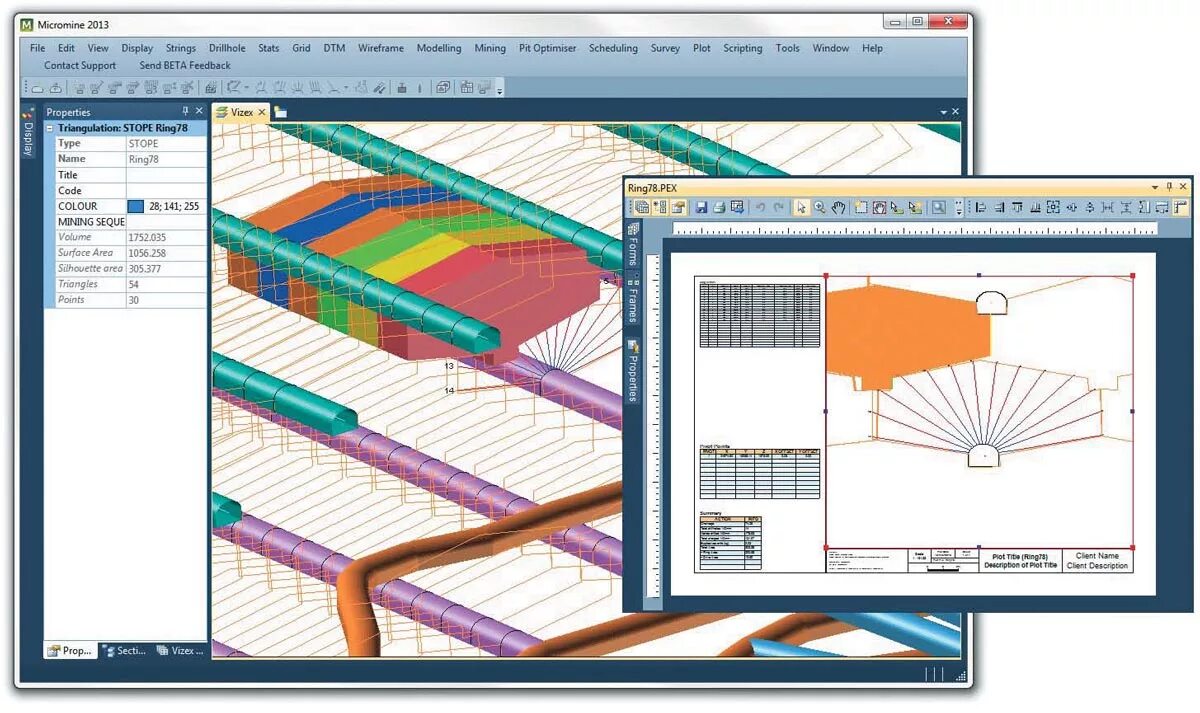Switch to the Vizex... bottom panel tab

[x=180, y=650]
